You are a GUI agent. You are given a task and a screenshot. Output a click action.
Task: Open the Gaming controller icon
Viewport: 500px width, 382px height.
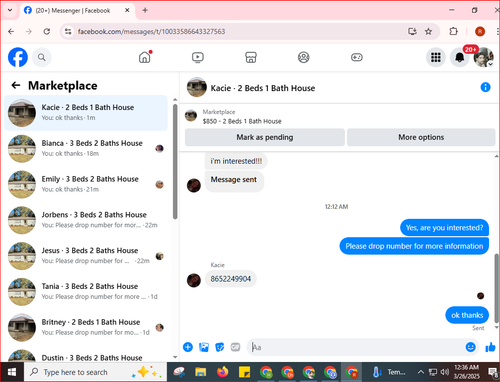[x=357, y=57]
